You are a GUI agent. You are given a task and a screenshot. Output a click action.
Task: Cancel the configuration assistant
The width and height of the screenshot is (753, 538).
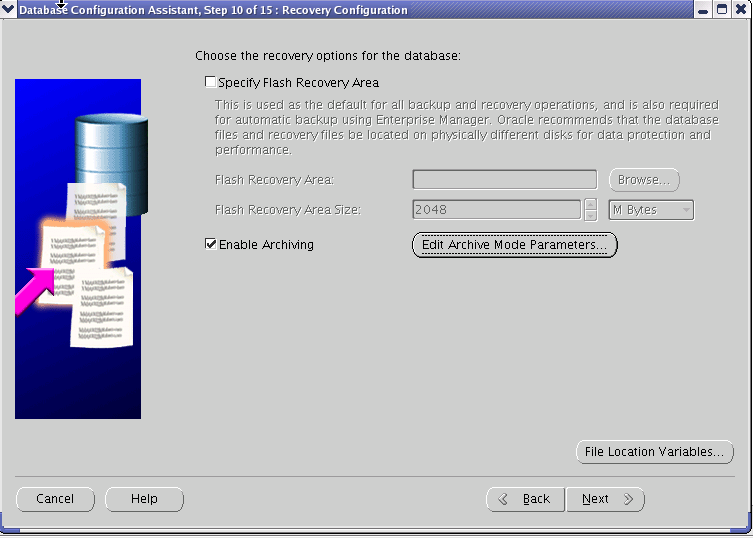[x=55, y=499]
